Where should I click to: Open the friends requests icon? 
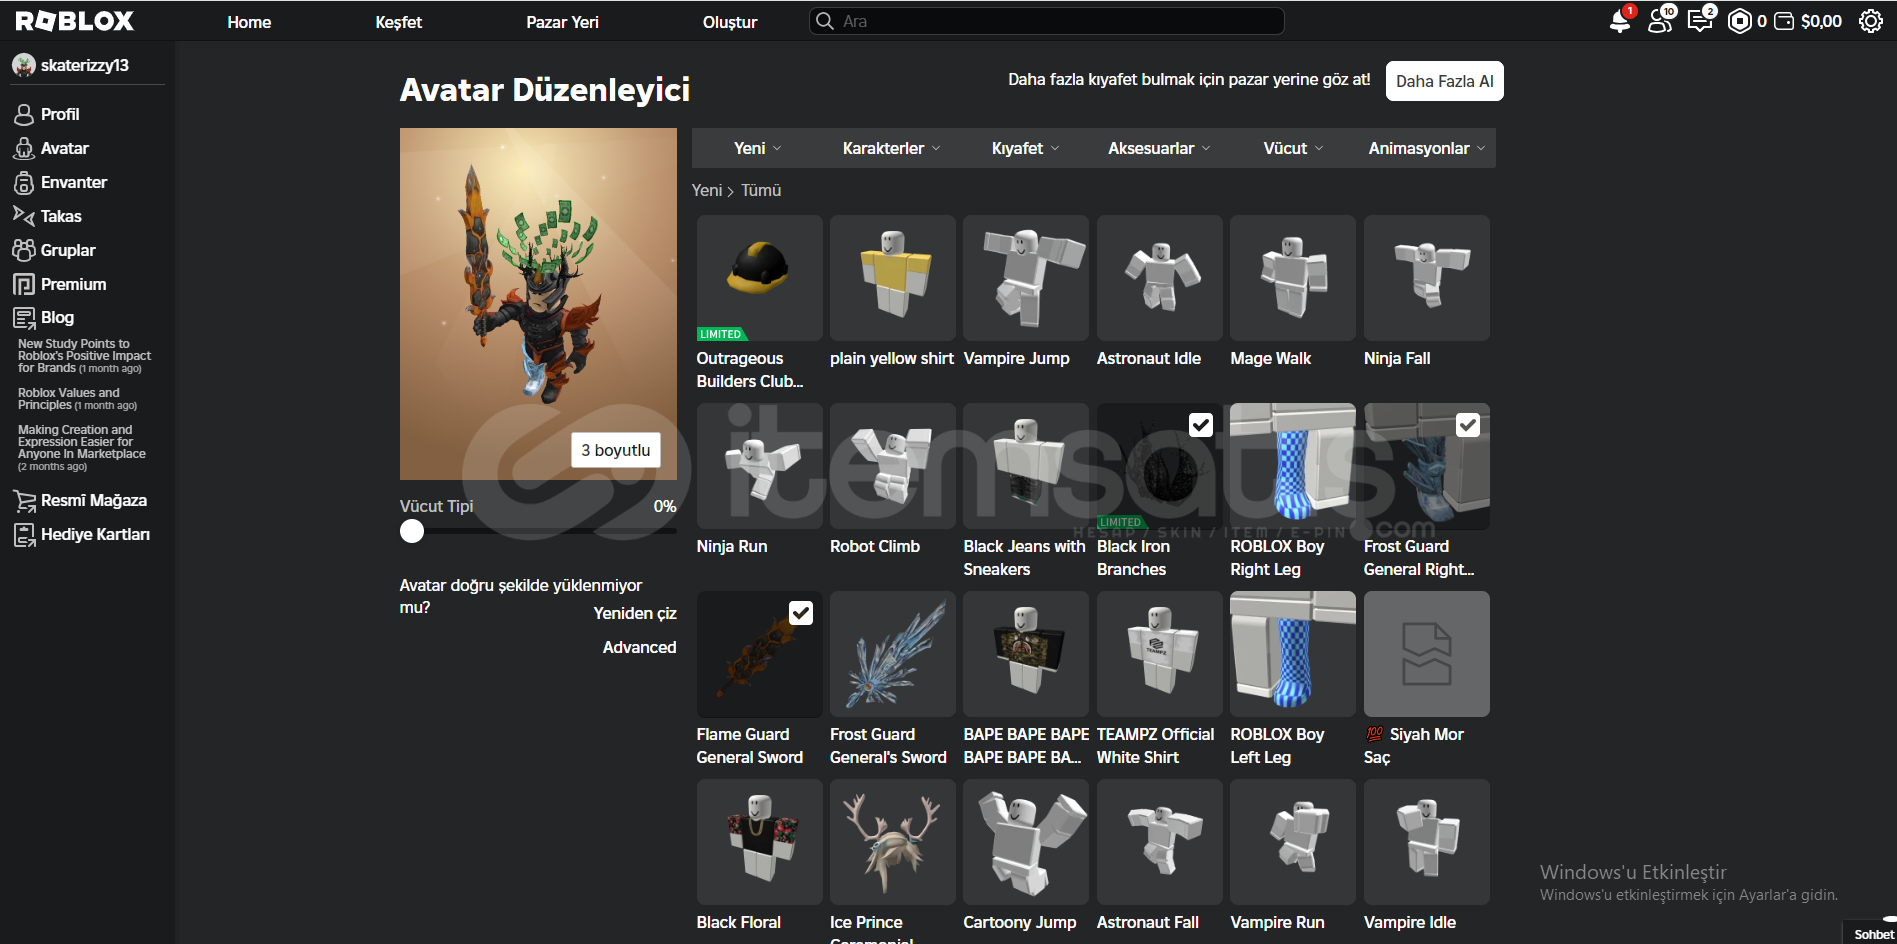coord(1660,21)
